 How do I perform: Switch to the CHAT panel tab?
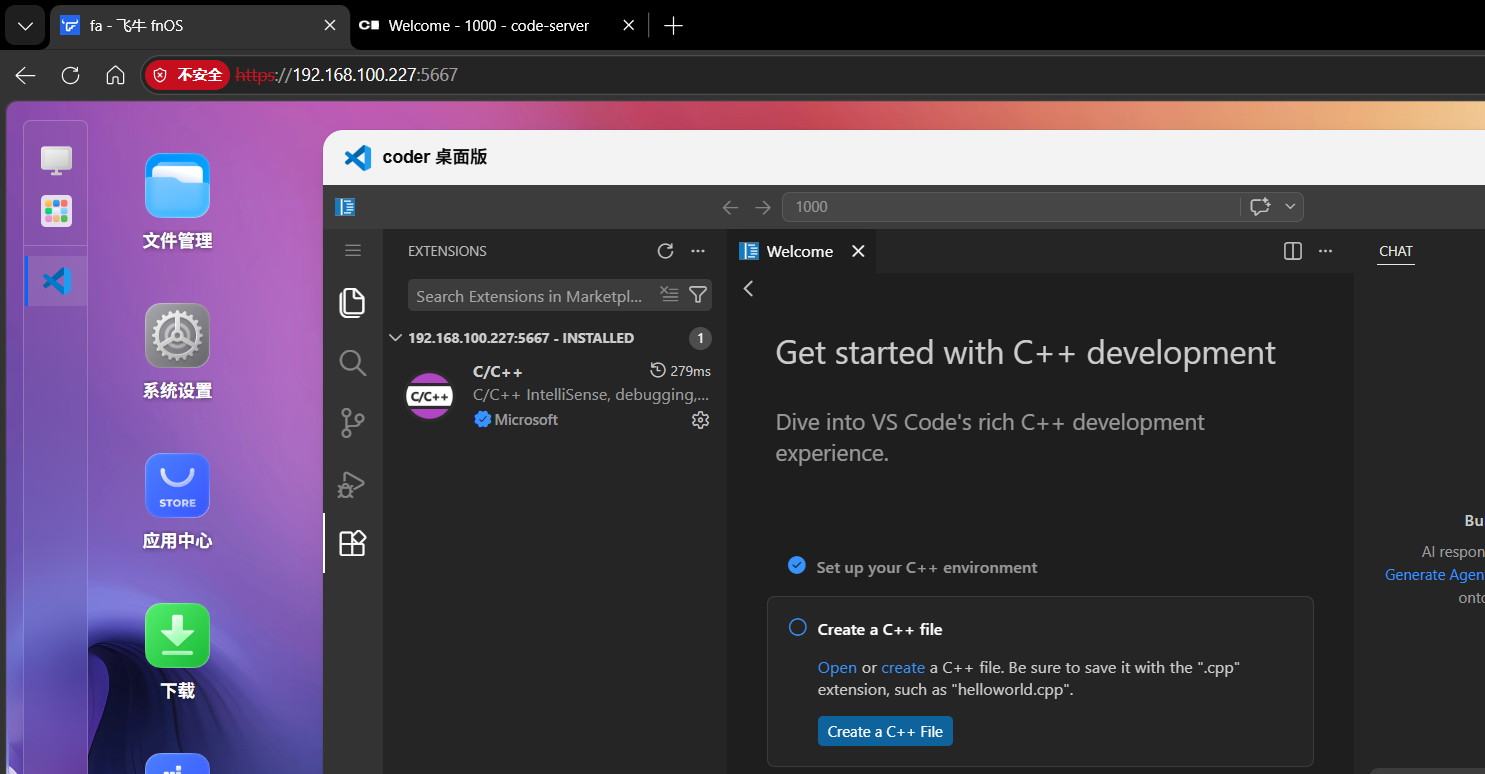click(1396, 251)
